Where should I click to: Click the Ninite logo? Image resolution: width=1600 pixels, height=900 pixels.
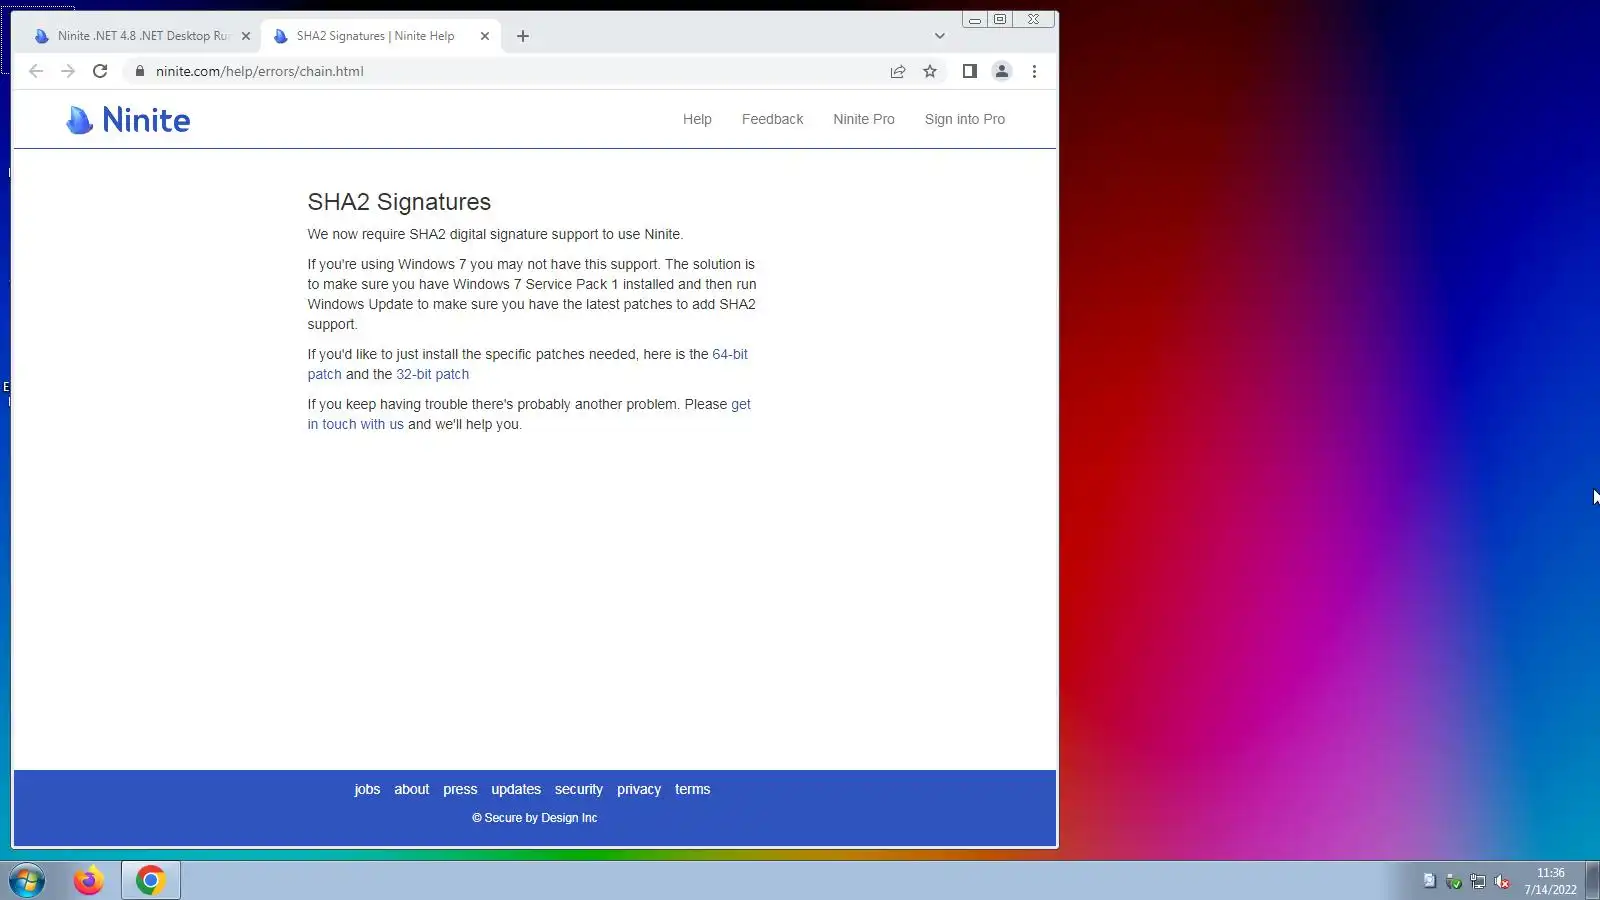tap(128, 120)
